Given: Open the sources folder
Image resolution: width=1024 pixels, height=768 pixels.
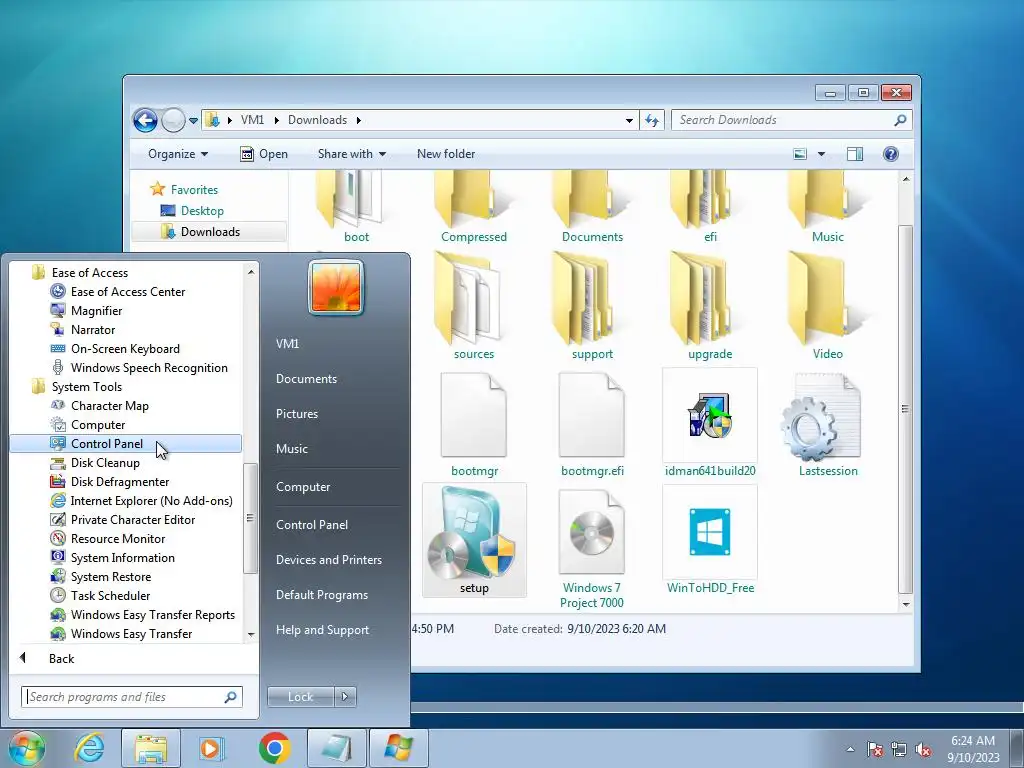Looking at the screenshot, I should [x=467, y=298].
